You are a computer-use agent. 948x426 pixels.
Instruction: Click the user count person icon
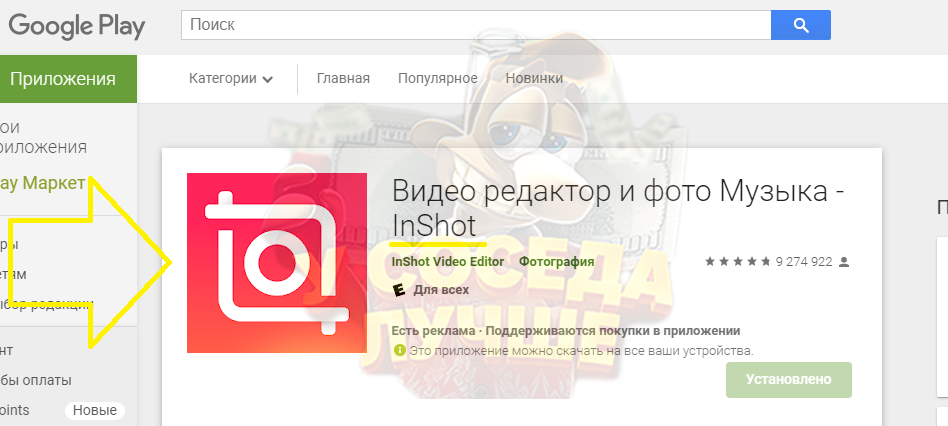pos(845,262)
